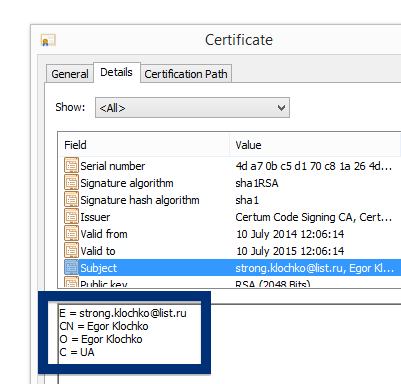The image size is (401, 384).
Task: Click the Certum Code Signing CA value
Action: coord(314,217)
